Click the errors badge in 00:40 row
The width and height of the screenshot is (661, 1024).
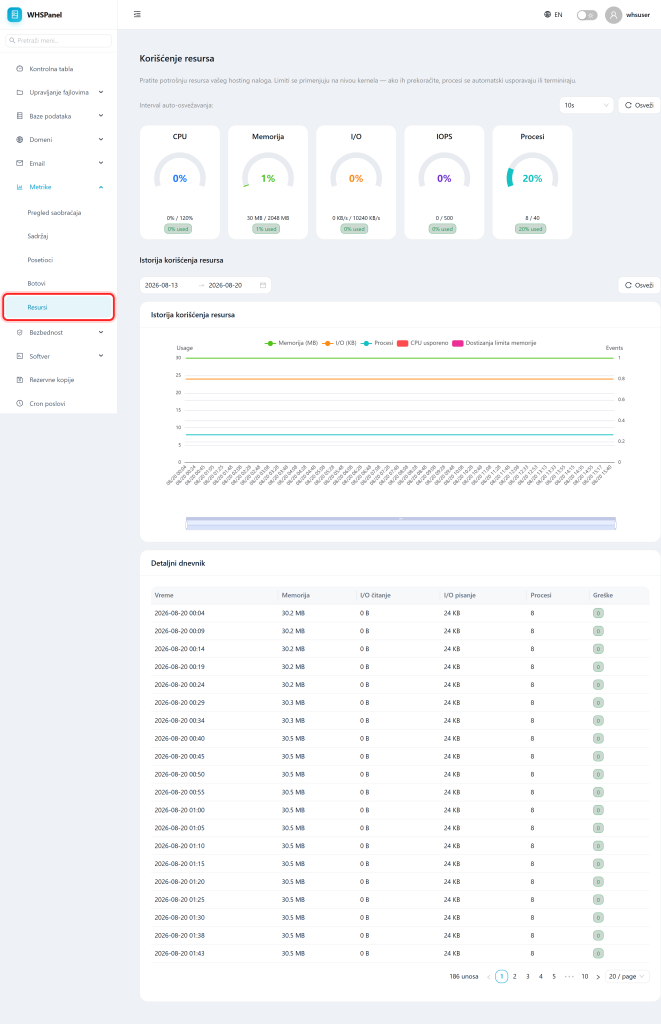pos(598,739)
